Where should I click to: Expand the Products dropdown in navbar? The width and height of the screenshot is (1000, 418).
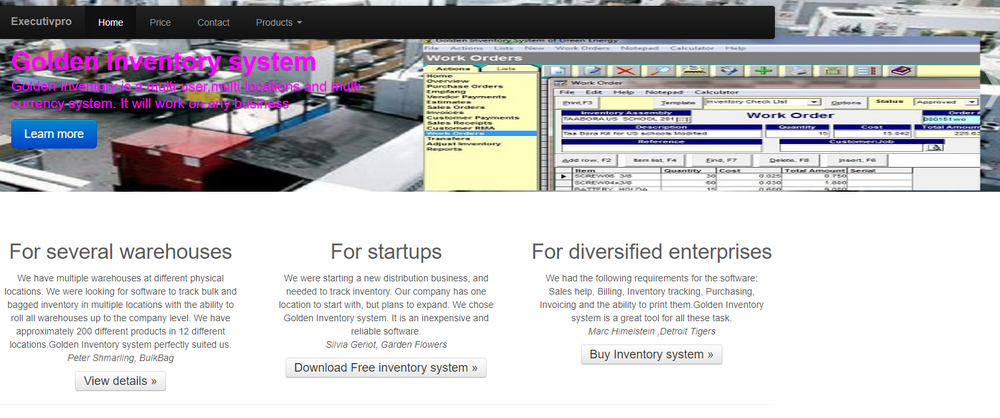[x=279, y=22]
